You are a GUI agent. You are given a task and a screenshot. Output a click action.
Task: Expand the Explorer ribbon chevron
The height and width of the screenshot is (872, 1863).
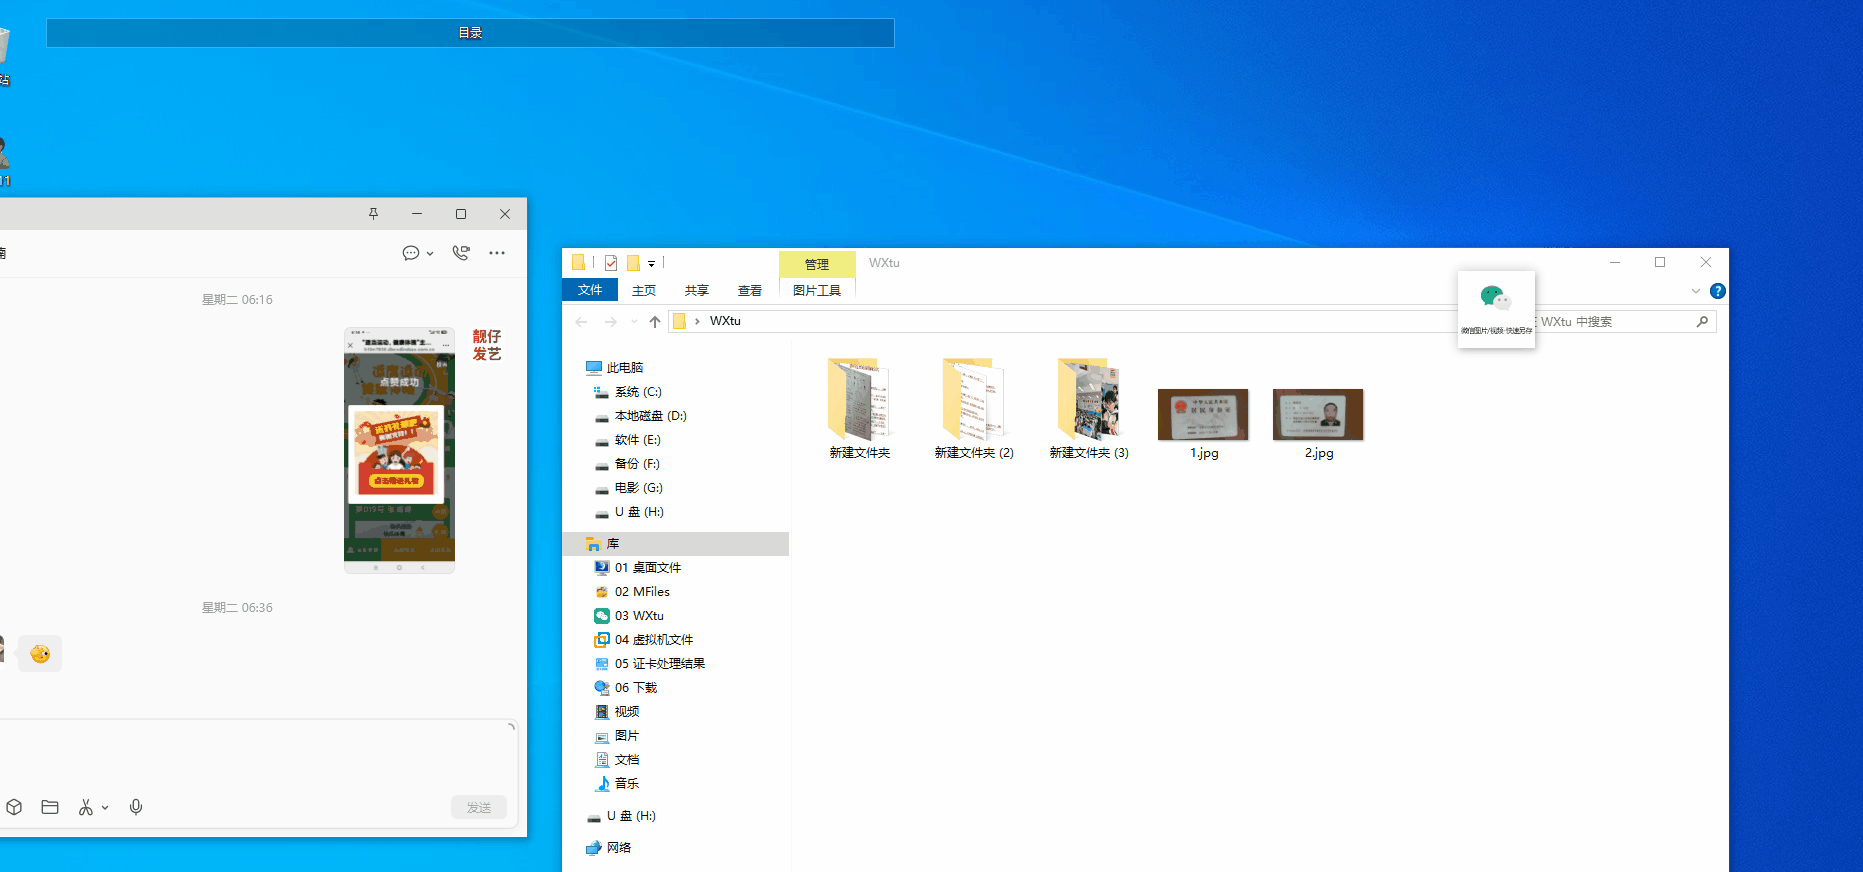1695,291
